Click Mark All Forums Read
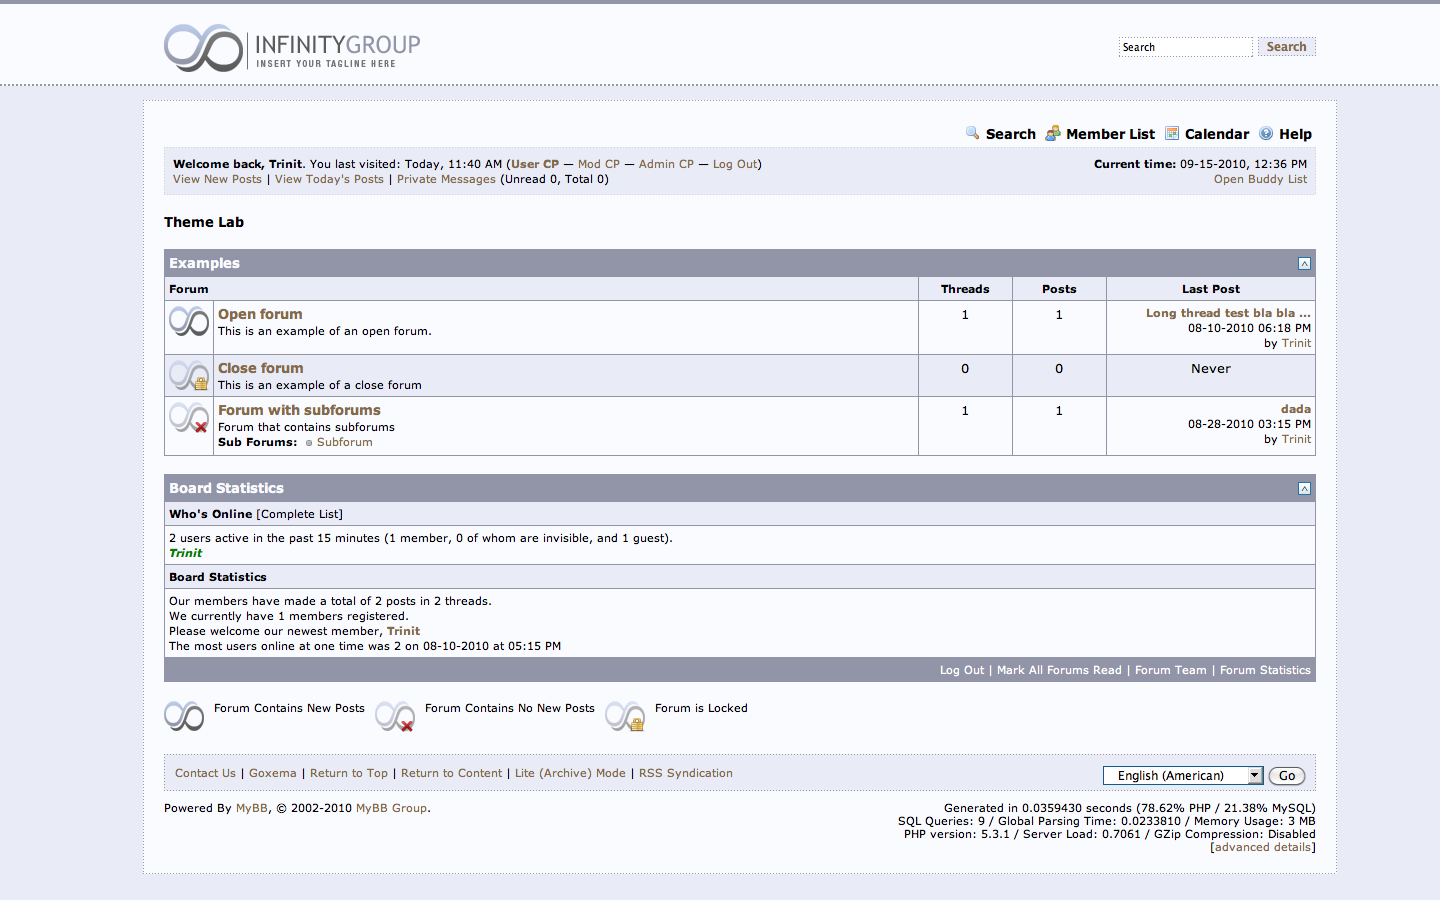1440x900 pixels. coord(1059,670)
